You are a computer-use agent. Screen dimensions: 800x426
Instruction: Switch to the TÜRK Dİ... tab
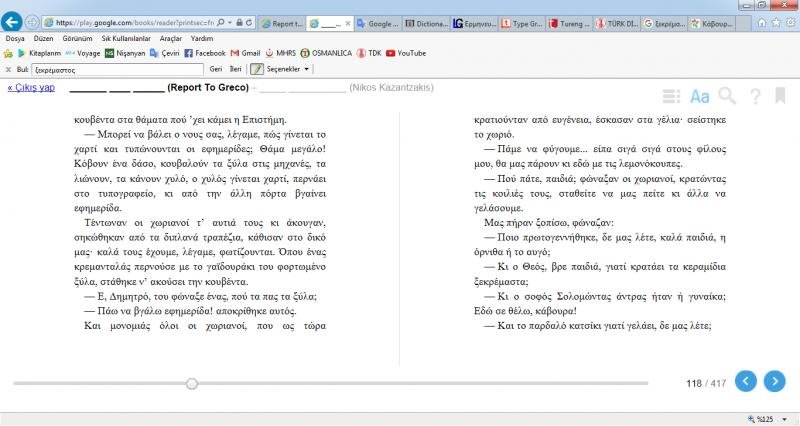tap(618, 23)
